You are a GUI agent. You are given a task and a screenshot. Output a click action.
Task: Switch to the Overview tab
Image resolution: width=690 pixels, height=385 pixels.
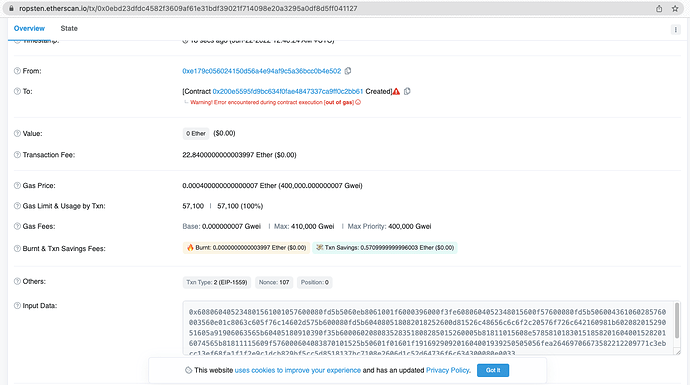coord(29,29)
